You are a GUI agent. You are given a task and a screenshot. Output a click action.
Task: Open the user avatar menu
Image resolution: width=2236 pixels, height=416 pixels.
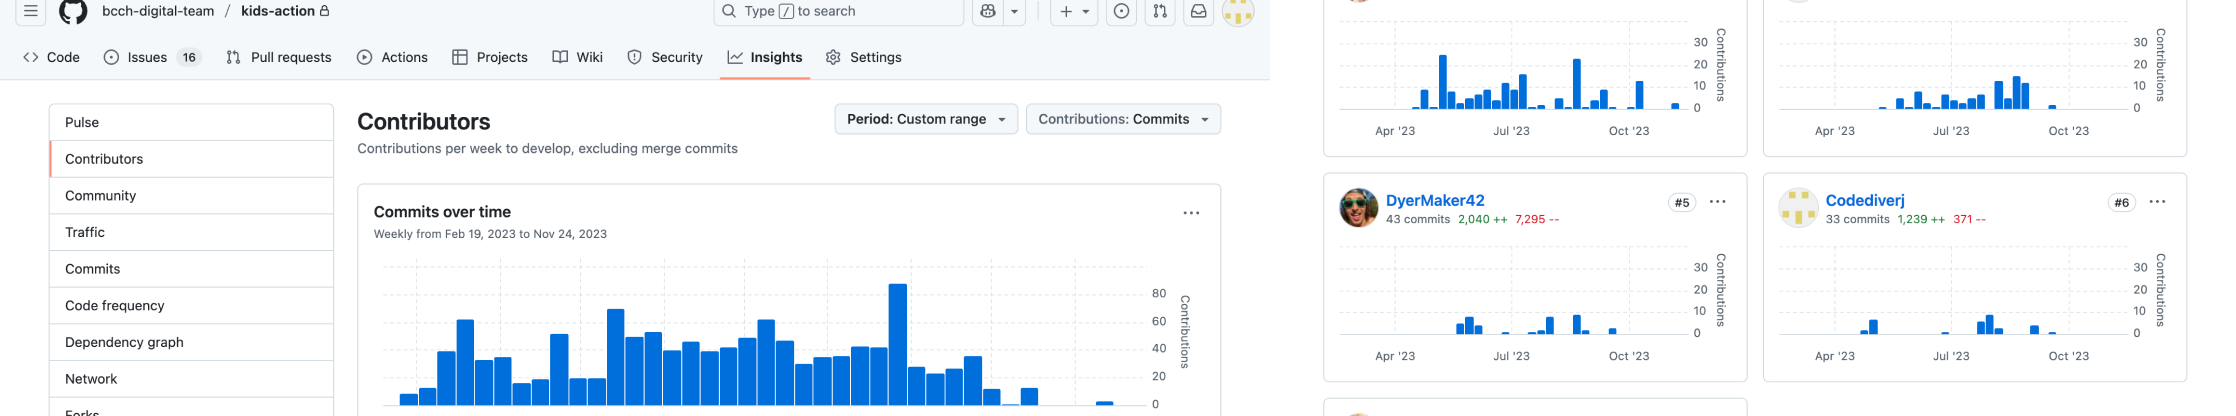click(1238, 12)
